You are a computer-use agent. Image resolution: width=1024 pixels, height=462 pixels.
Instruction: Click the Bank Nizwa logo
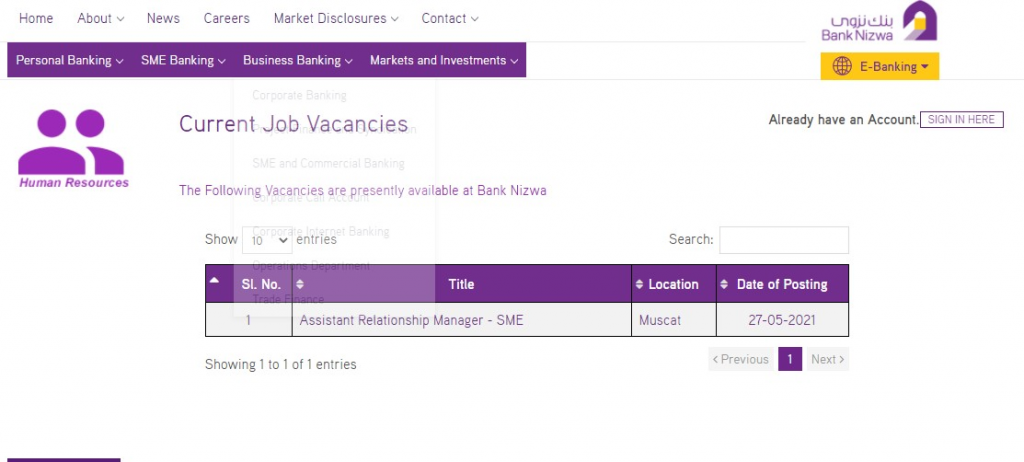click(879, 22)
